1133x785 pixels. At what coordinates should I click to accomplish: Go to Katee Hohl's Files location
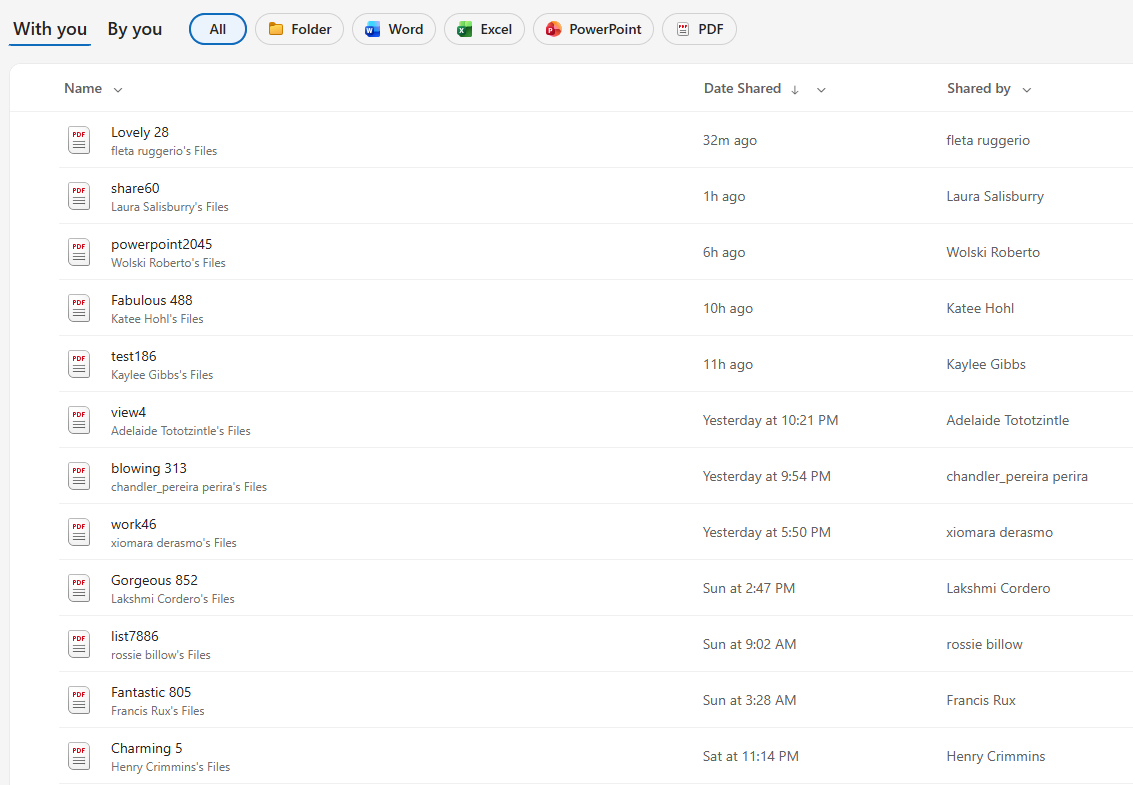click(x=157, y=319)
